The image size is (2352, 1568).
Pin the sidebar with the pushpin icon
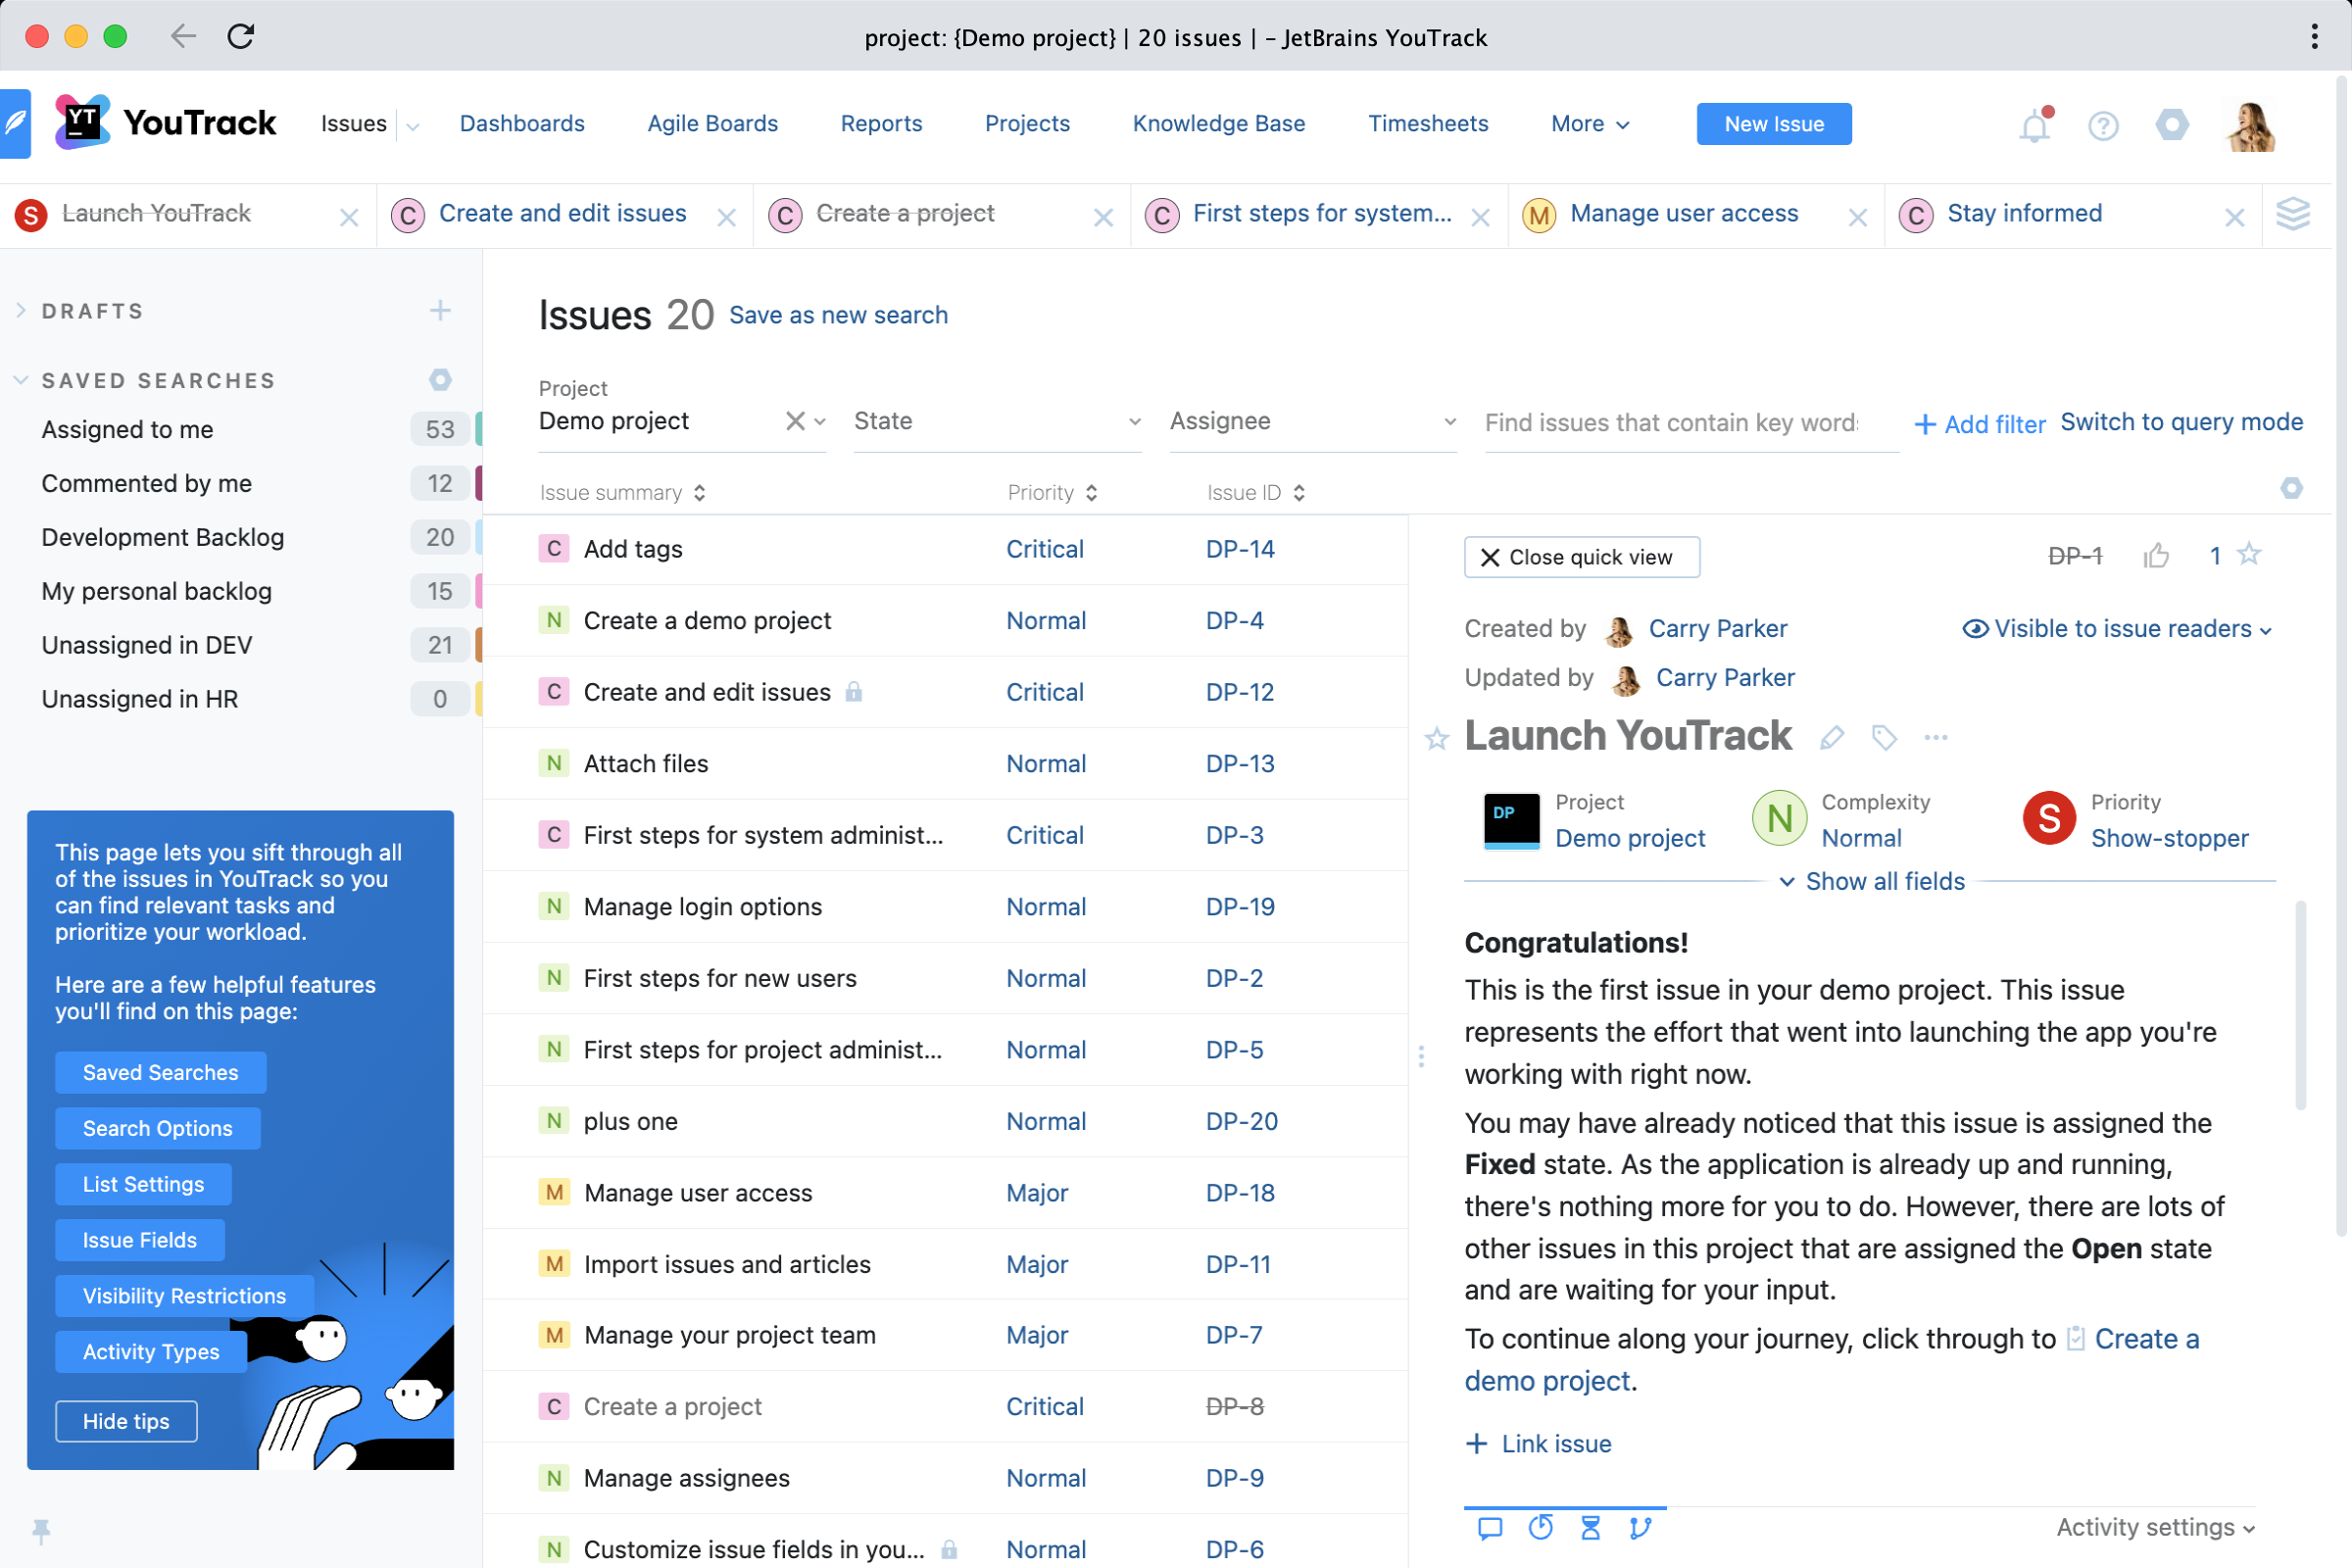(41, 1530)
